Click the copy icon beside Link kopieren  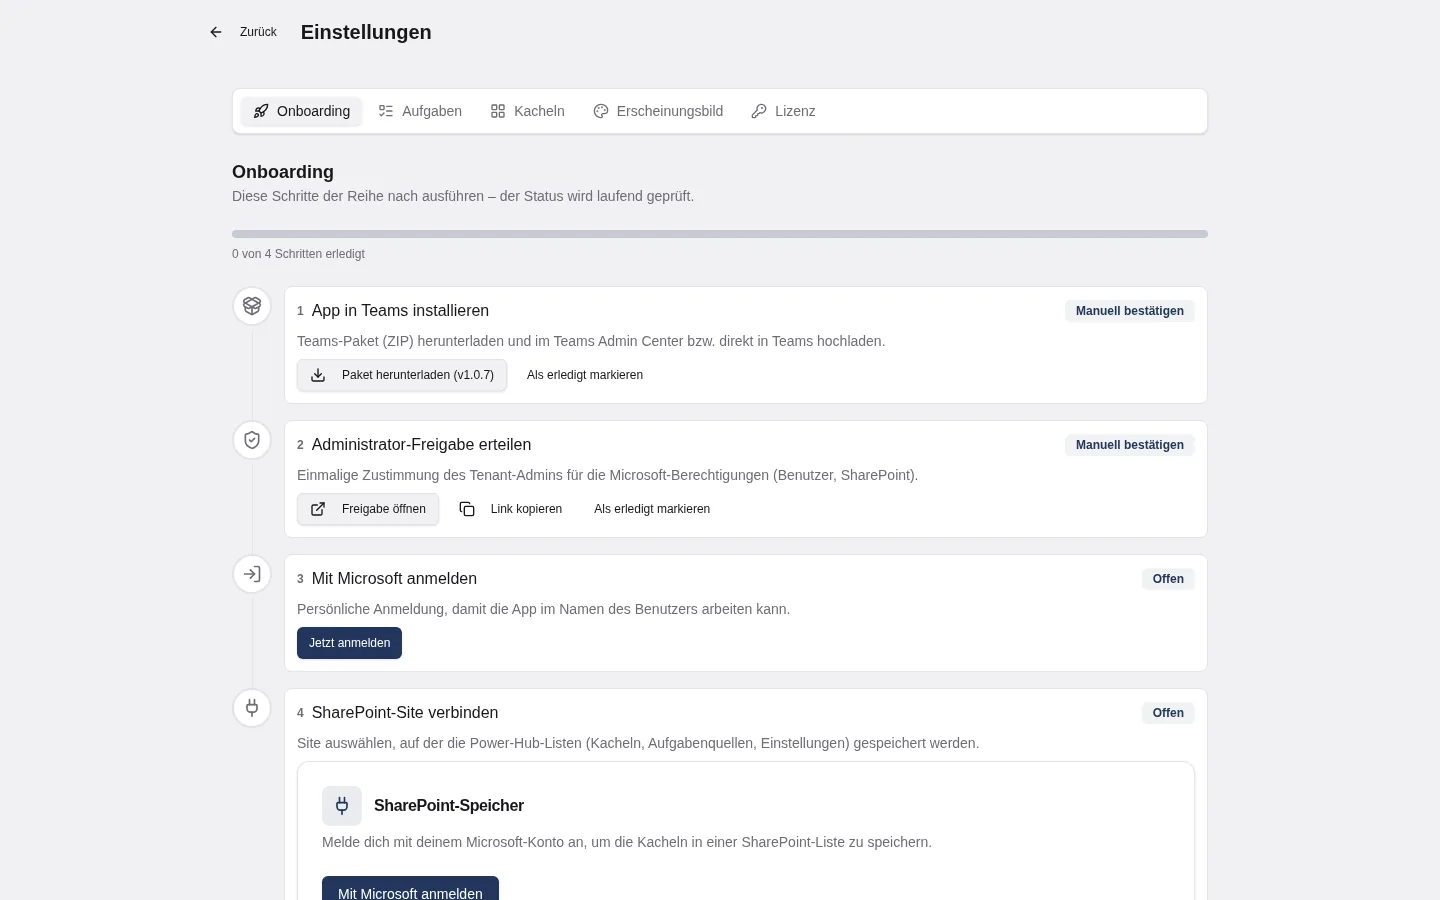[x=467, y=509]
